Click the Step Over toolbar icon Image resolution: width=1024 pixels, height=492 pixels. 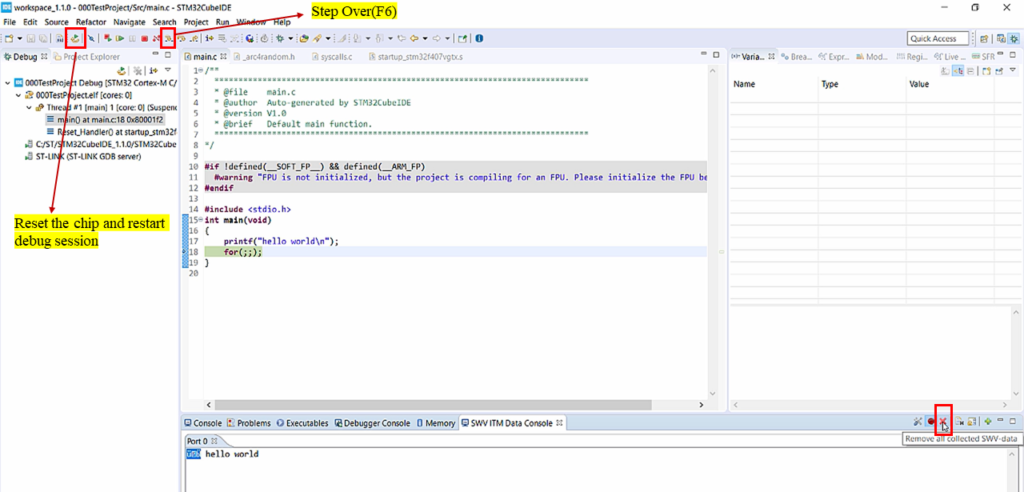[168, 39]
